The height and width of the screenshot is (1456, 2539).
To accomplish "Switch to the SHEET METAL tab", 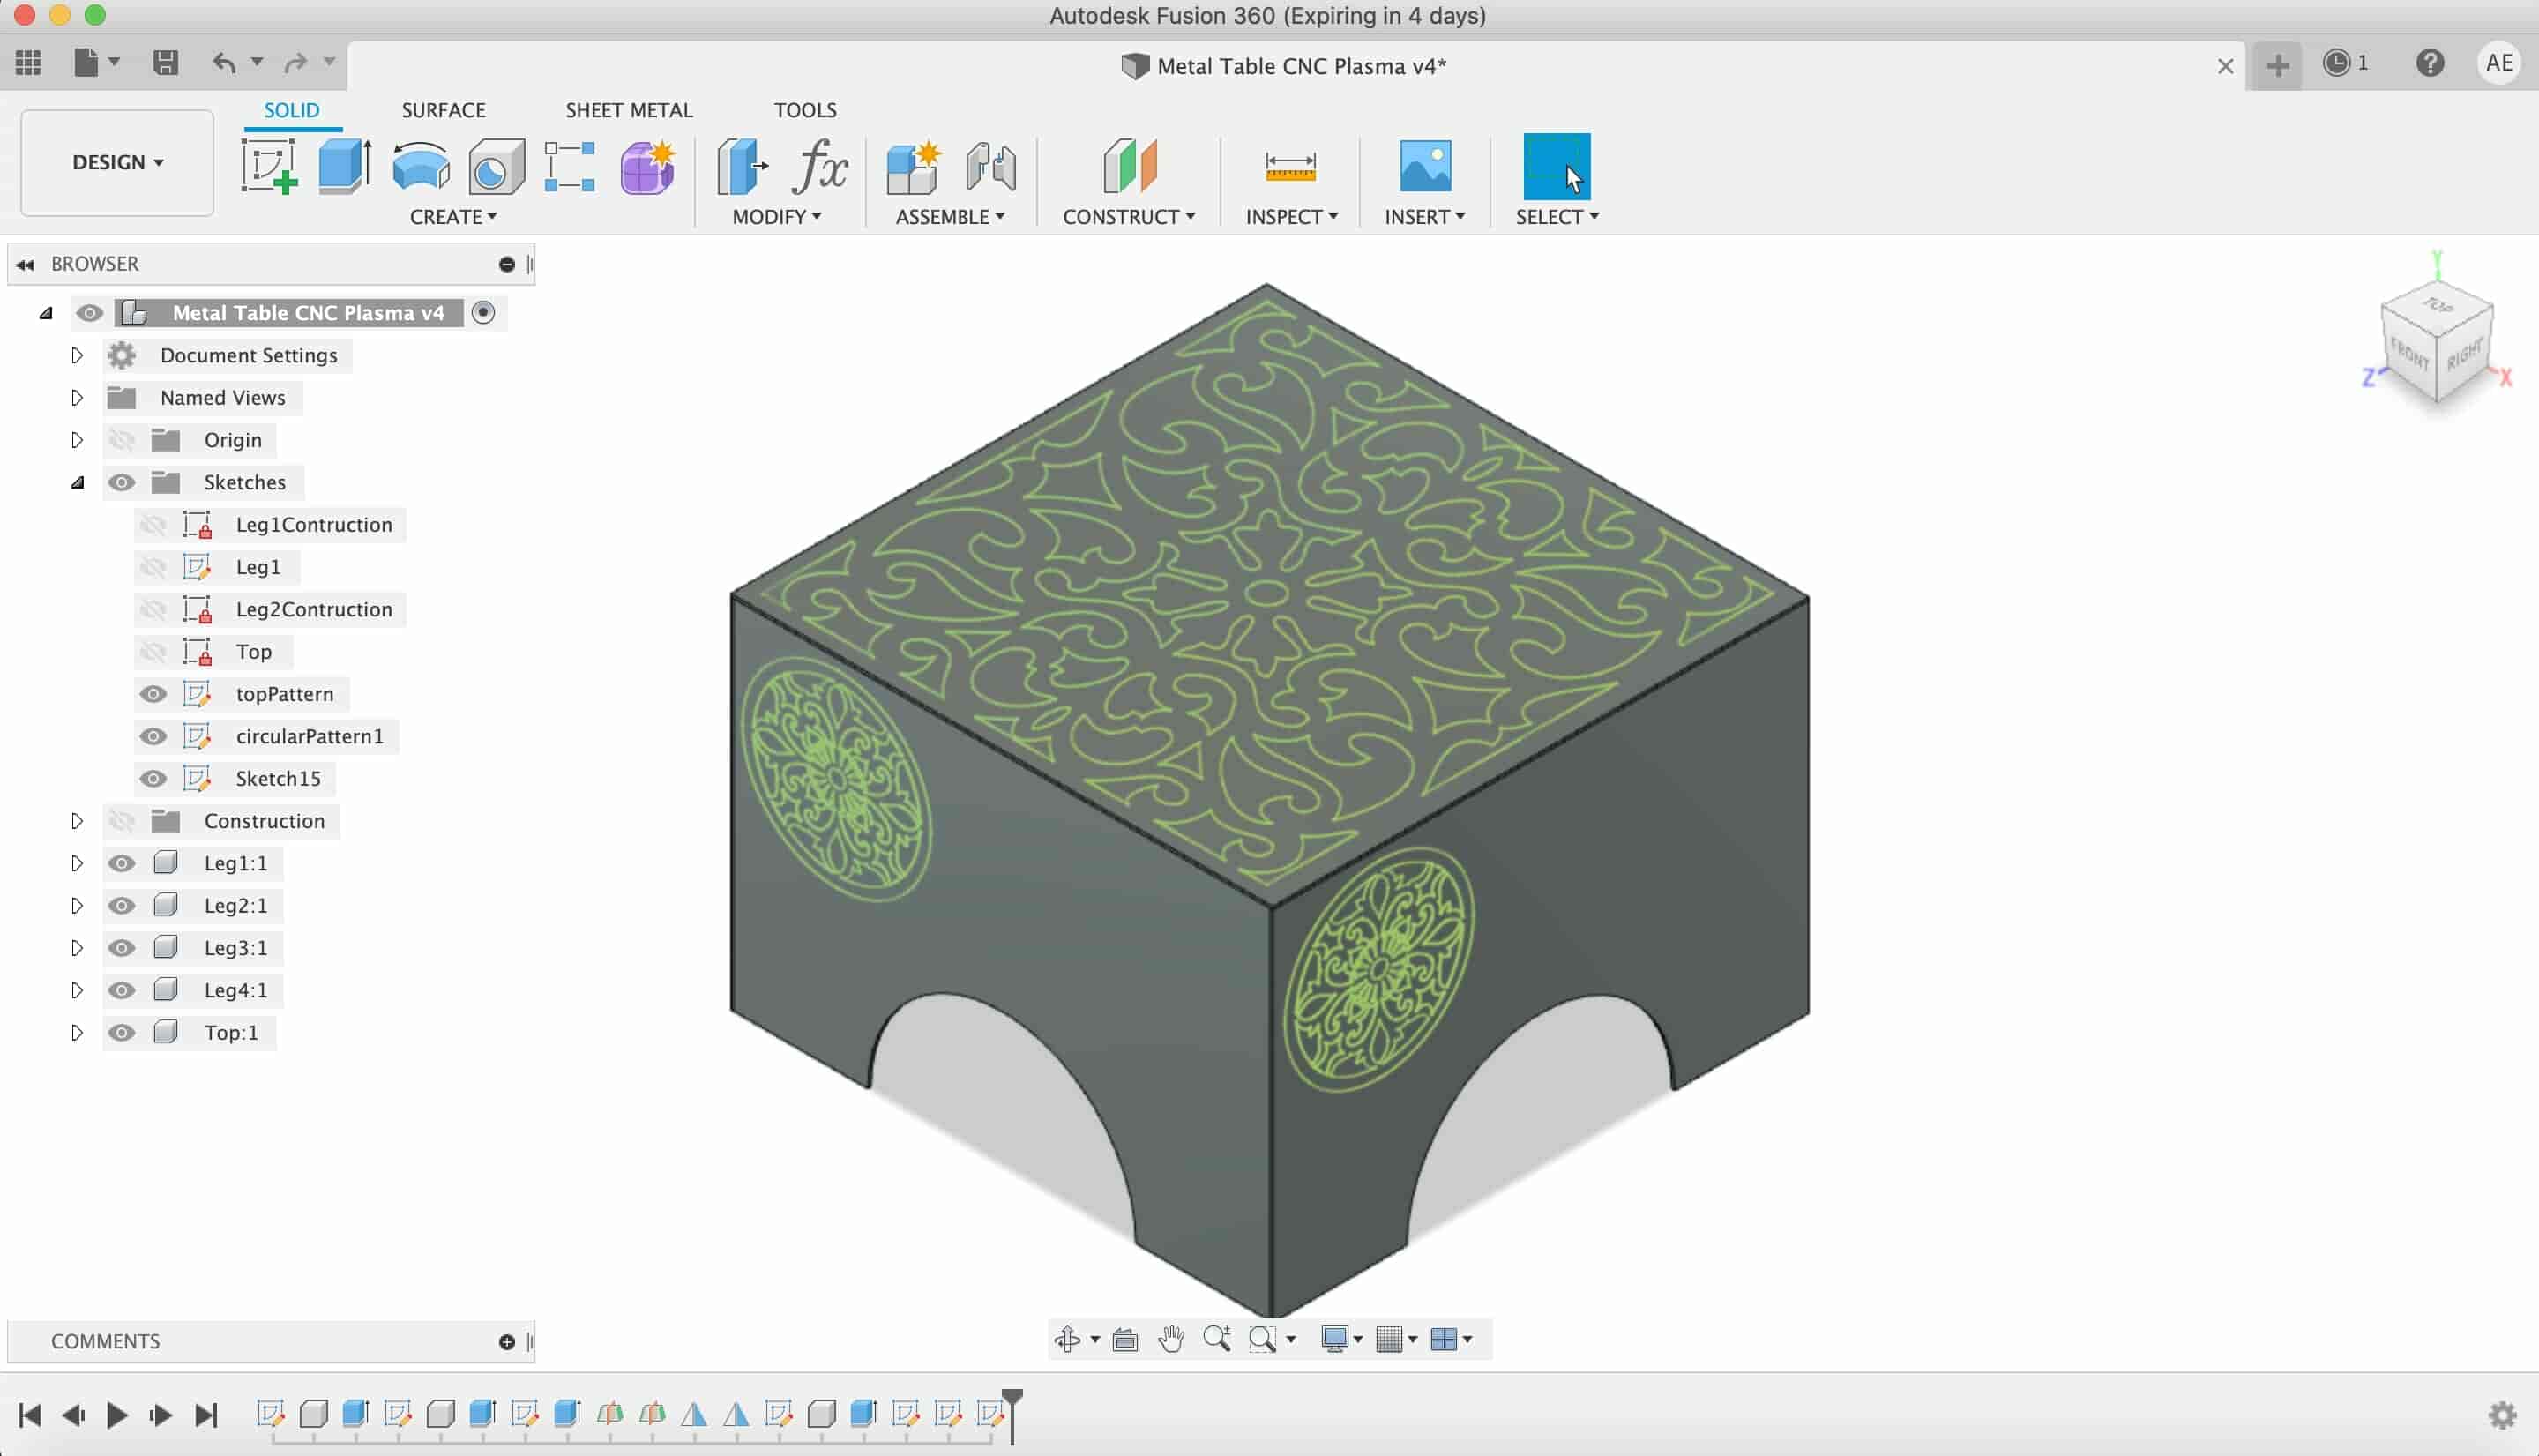I will [629, 110].
